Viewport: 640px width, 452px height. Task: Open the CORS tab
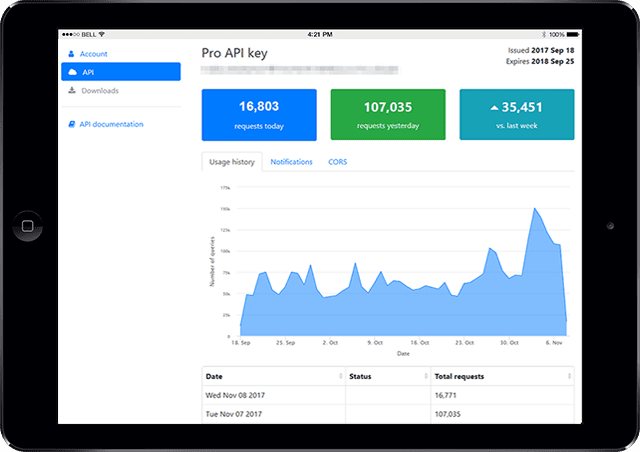pos(338,162)
